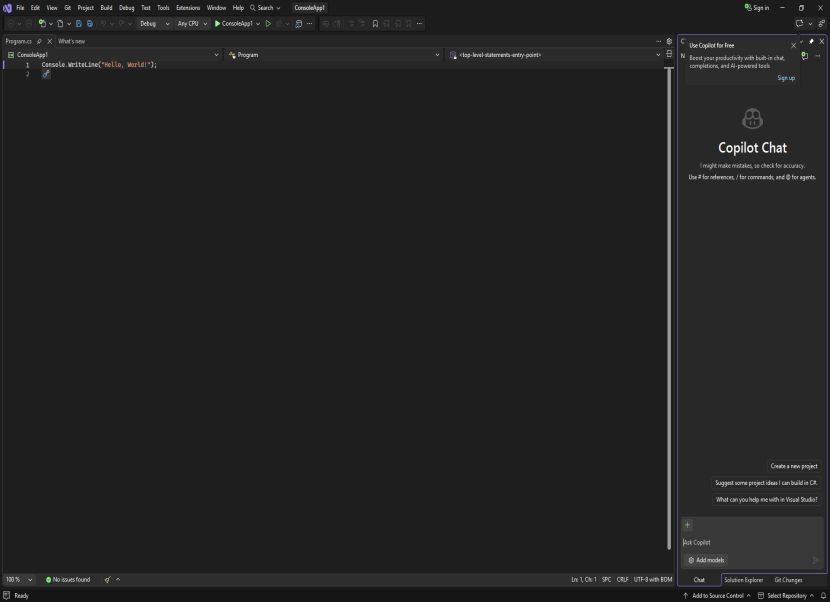Switch to the What's new tab
The image size is (830, 602).
(71, 41)
